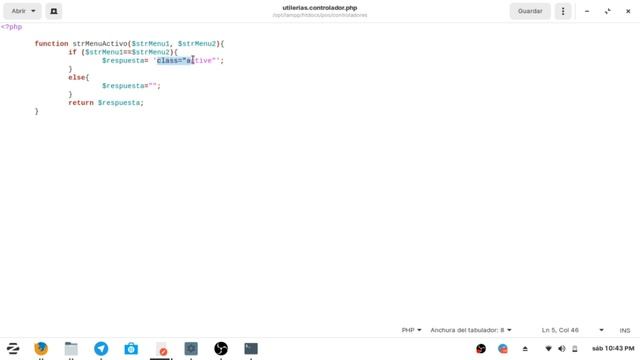The width and height of the screenshot is (640, 360).
Task: Click the if ($strMenu1==$strMenu2){ line
Action: pyautogui.click(x=123, y=52)
